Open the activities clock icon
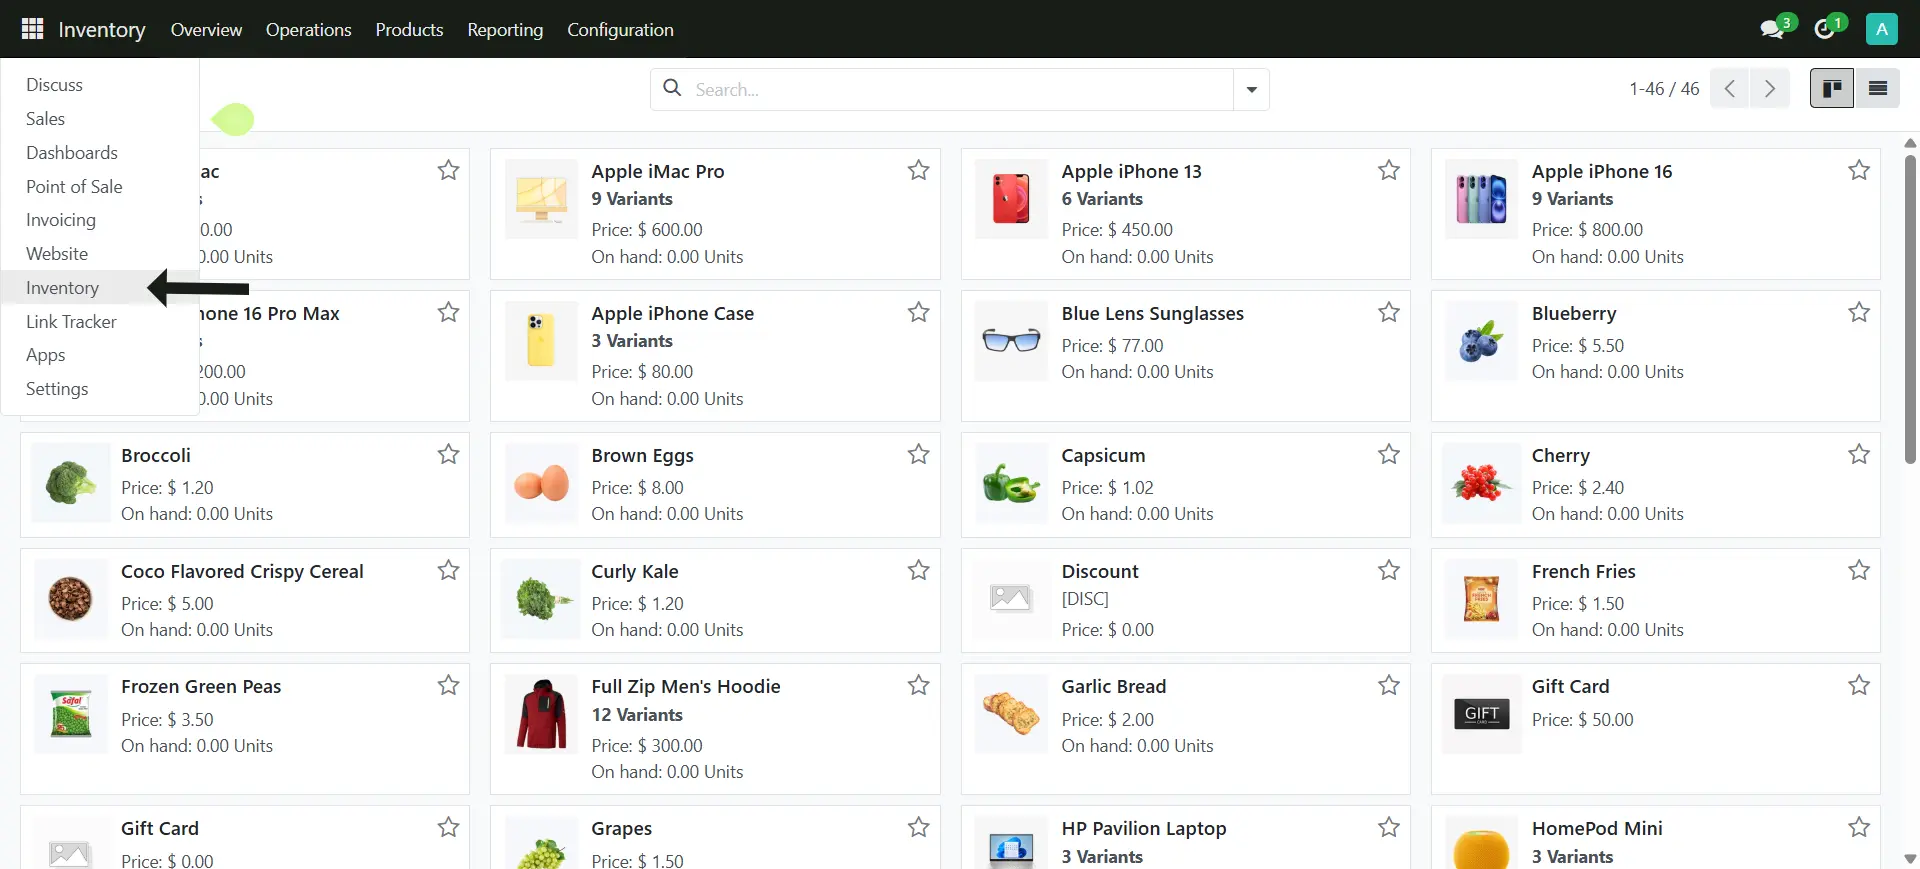Screen dimensions: 1920x869 1825,29
